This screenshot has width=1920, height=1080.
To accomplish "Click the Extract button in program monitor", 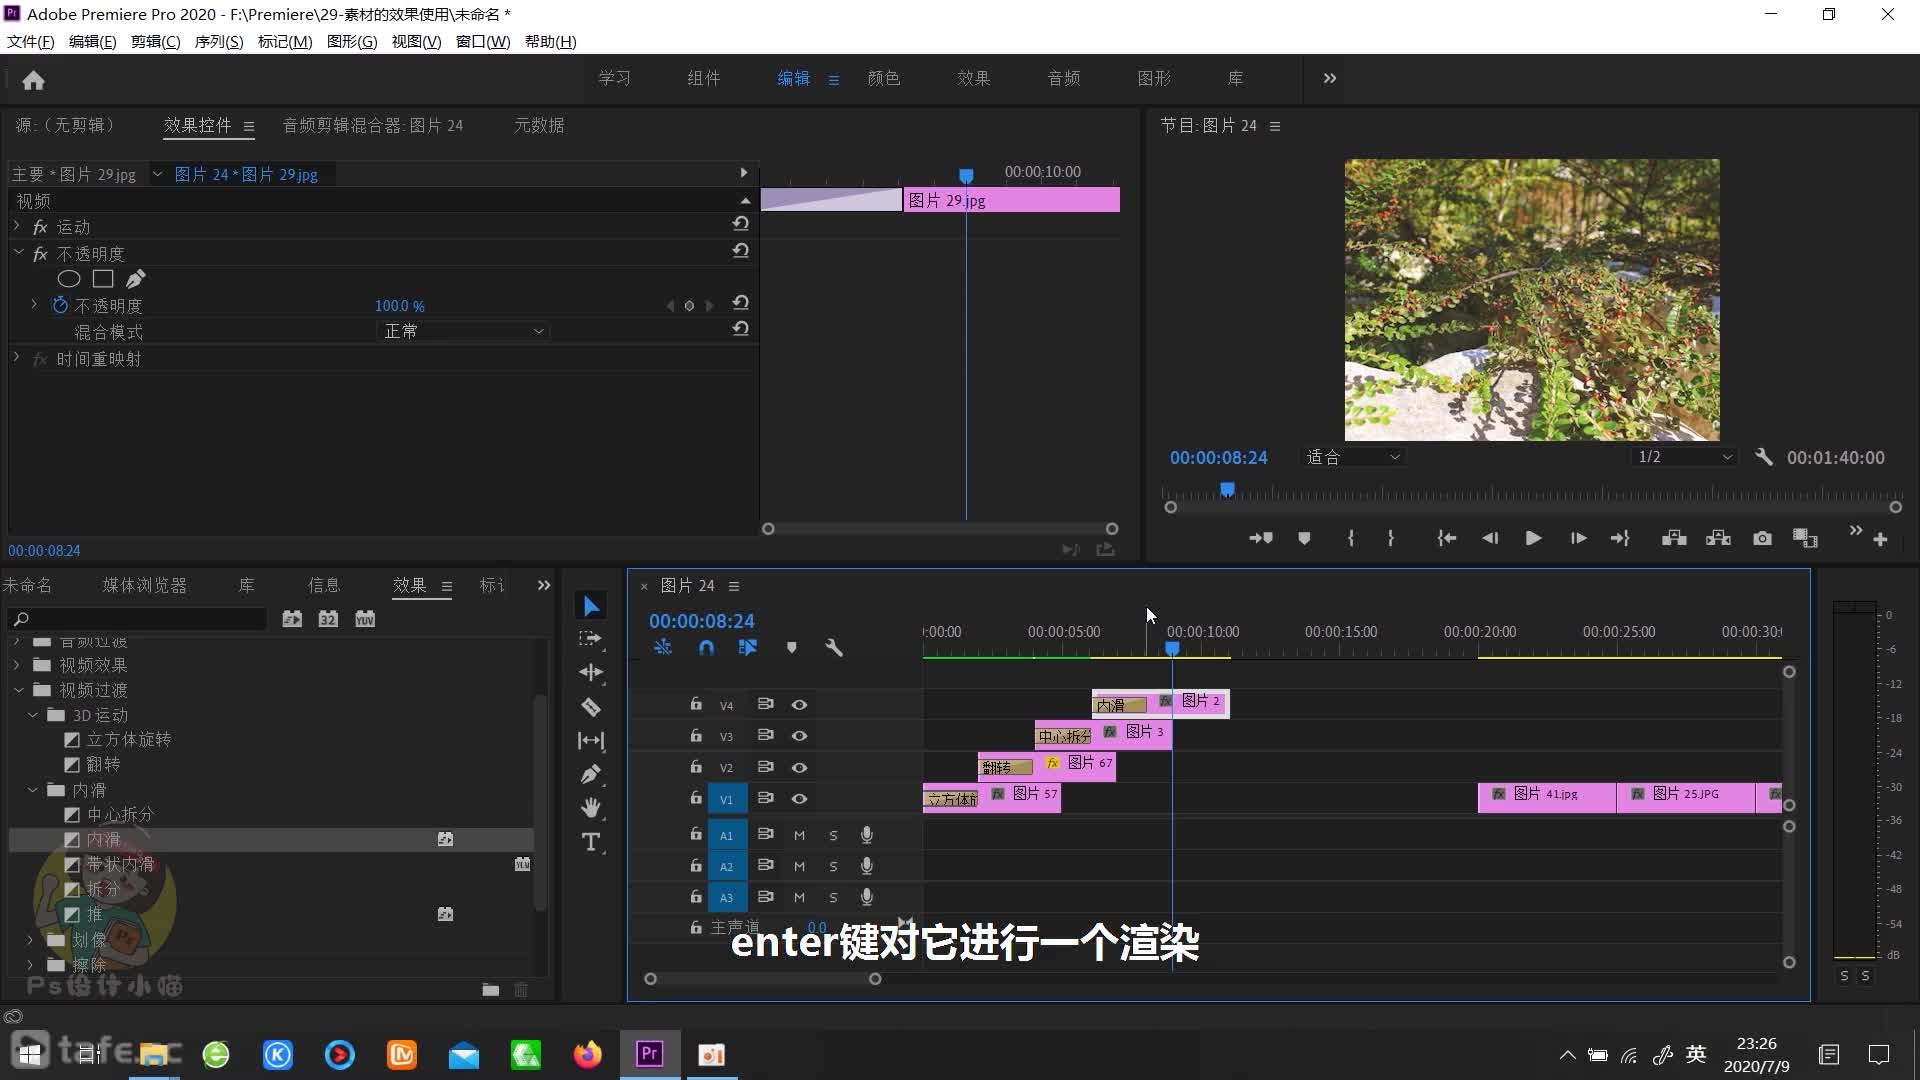I will tap(1718, 538).
